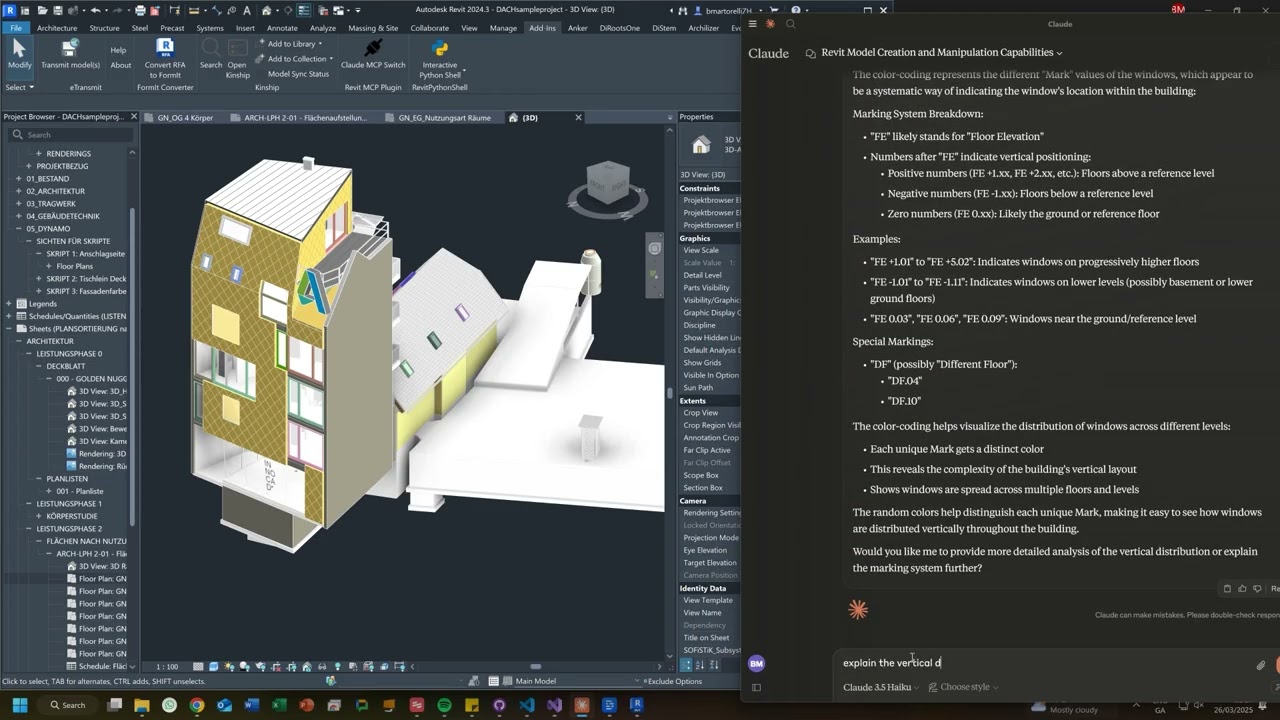Viewport: 1280px width, 720px height.
Task: Click eTransmit About button
Action: click(x=121, y=65)
